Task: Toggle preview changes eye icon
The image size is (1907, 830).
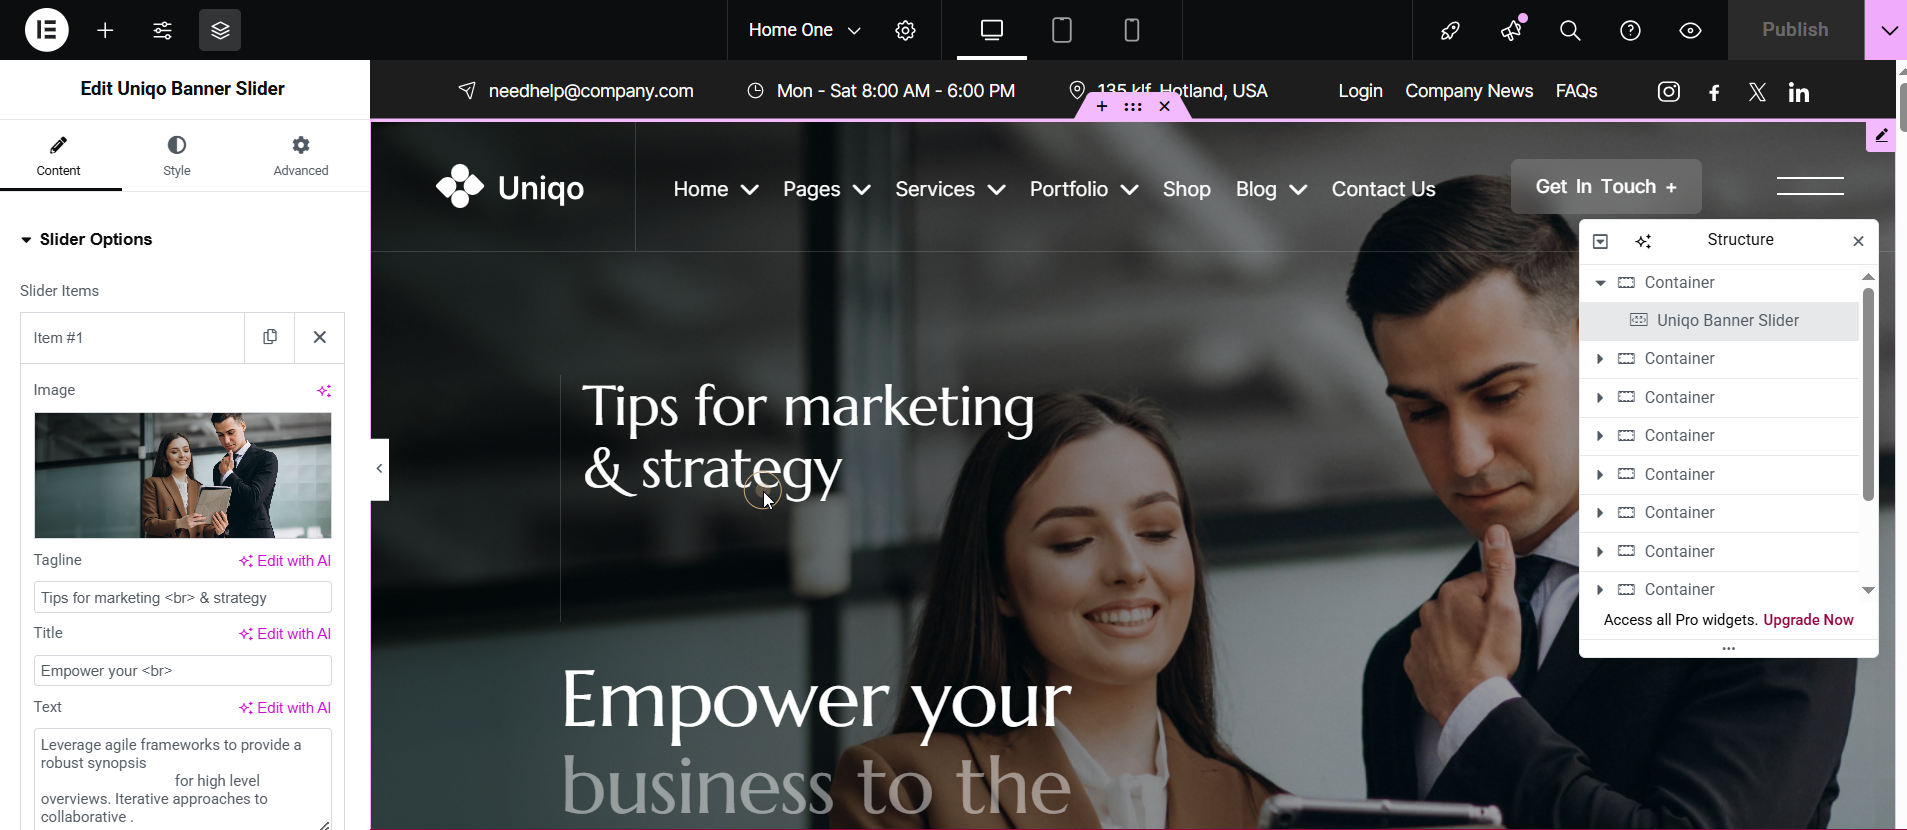Action: [1690, 30]
